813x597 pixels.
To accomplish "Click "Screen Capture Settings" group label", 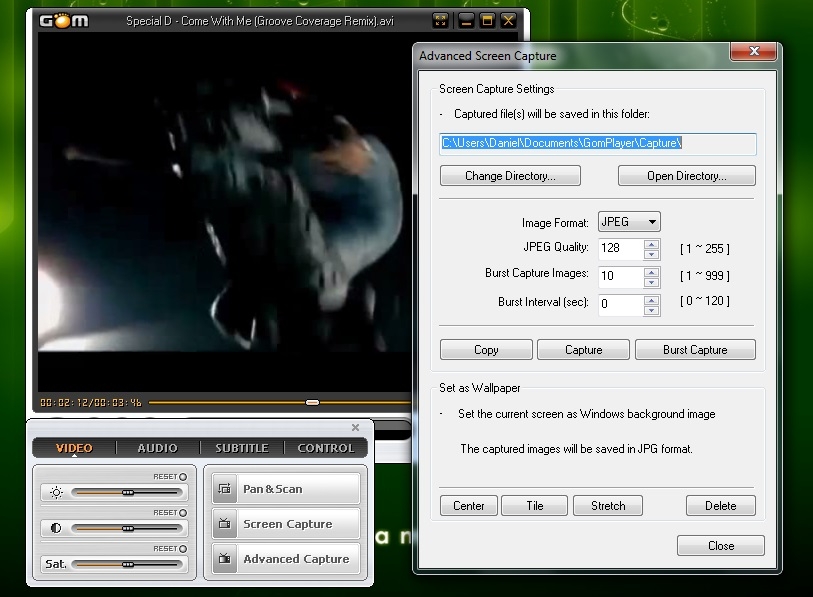I will pos(497,89).
